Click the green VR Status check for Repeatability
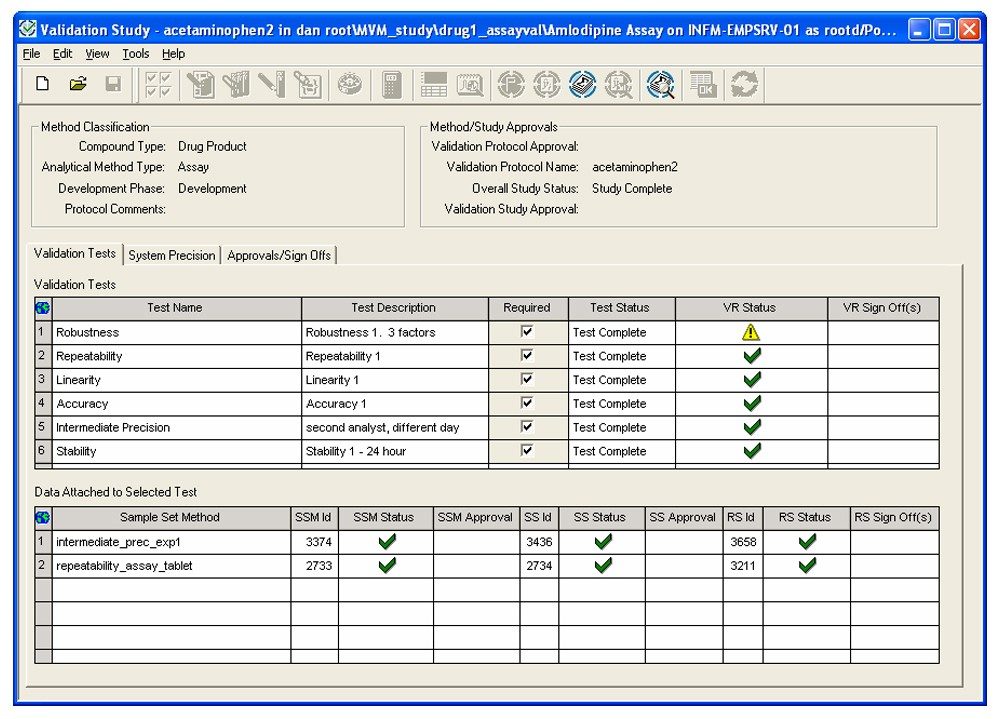 pyautogui.click(x=753, y=356)
